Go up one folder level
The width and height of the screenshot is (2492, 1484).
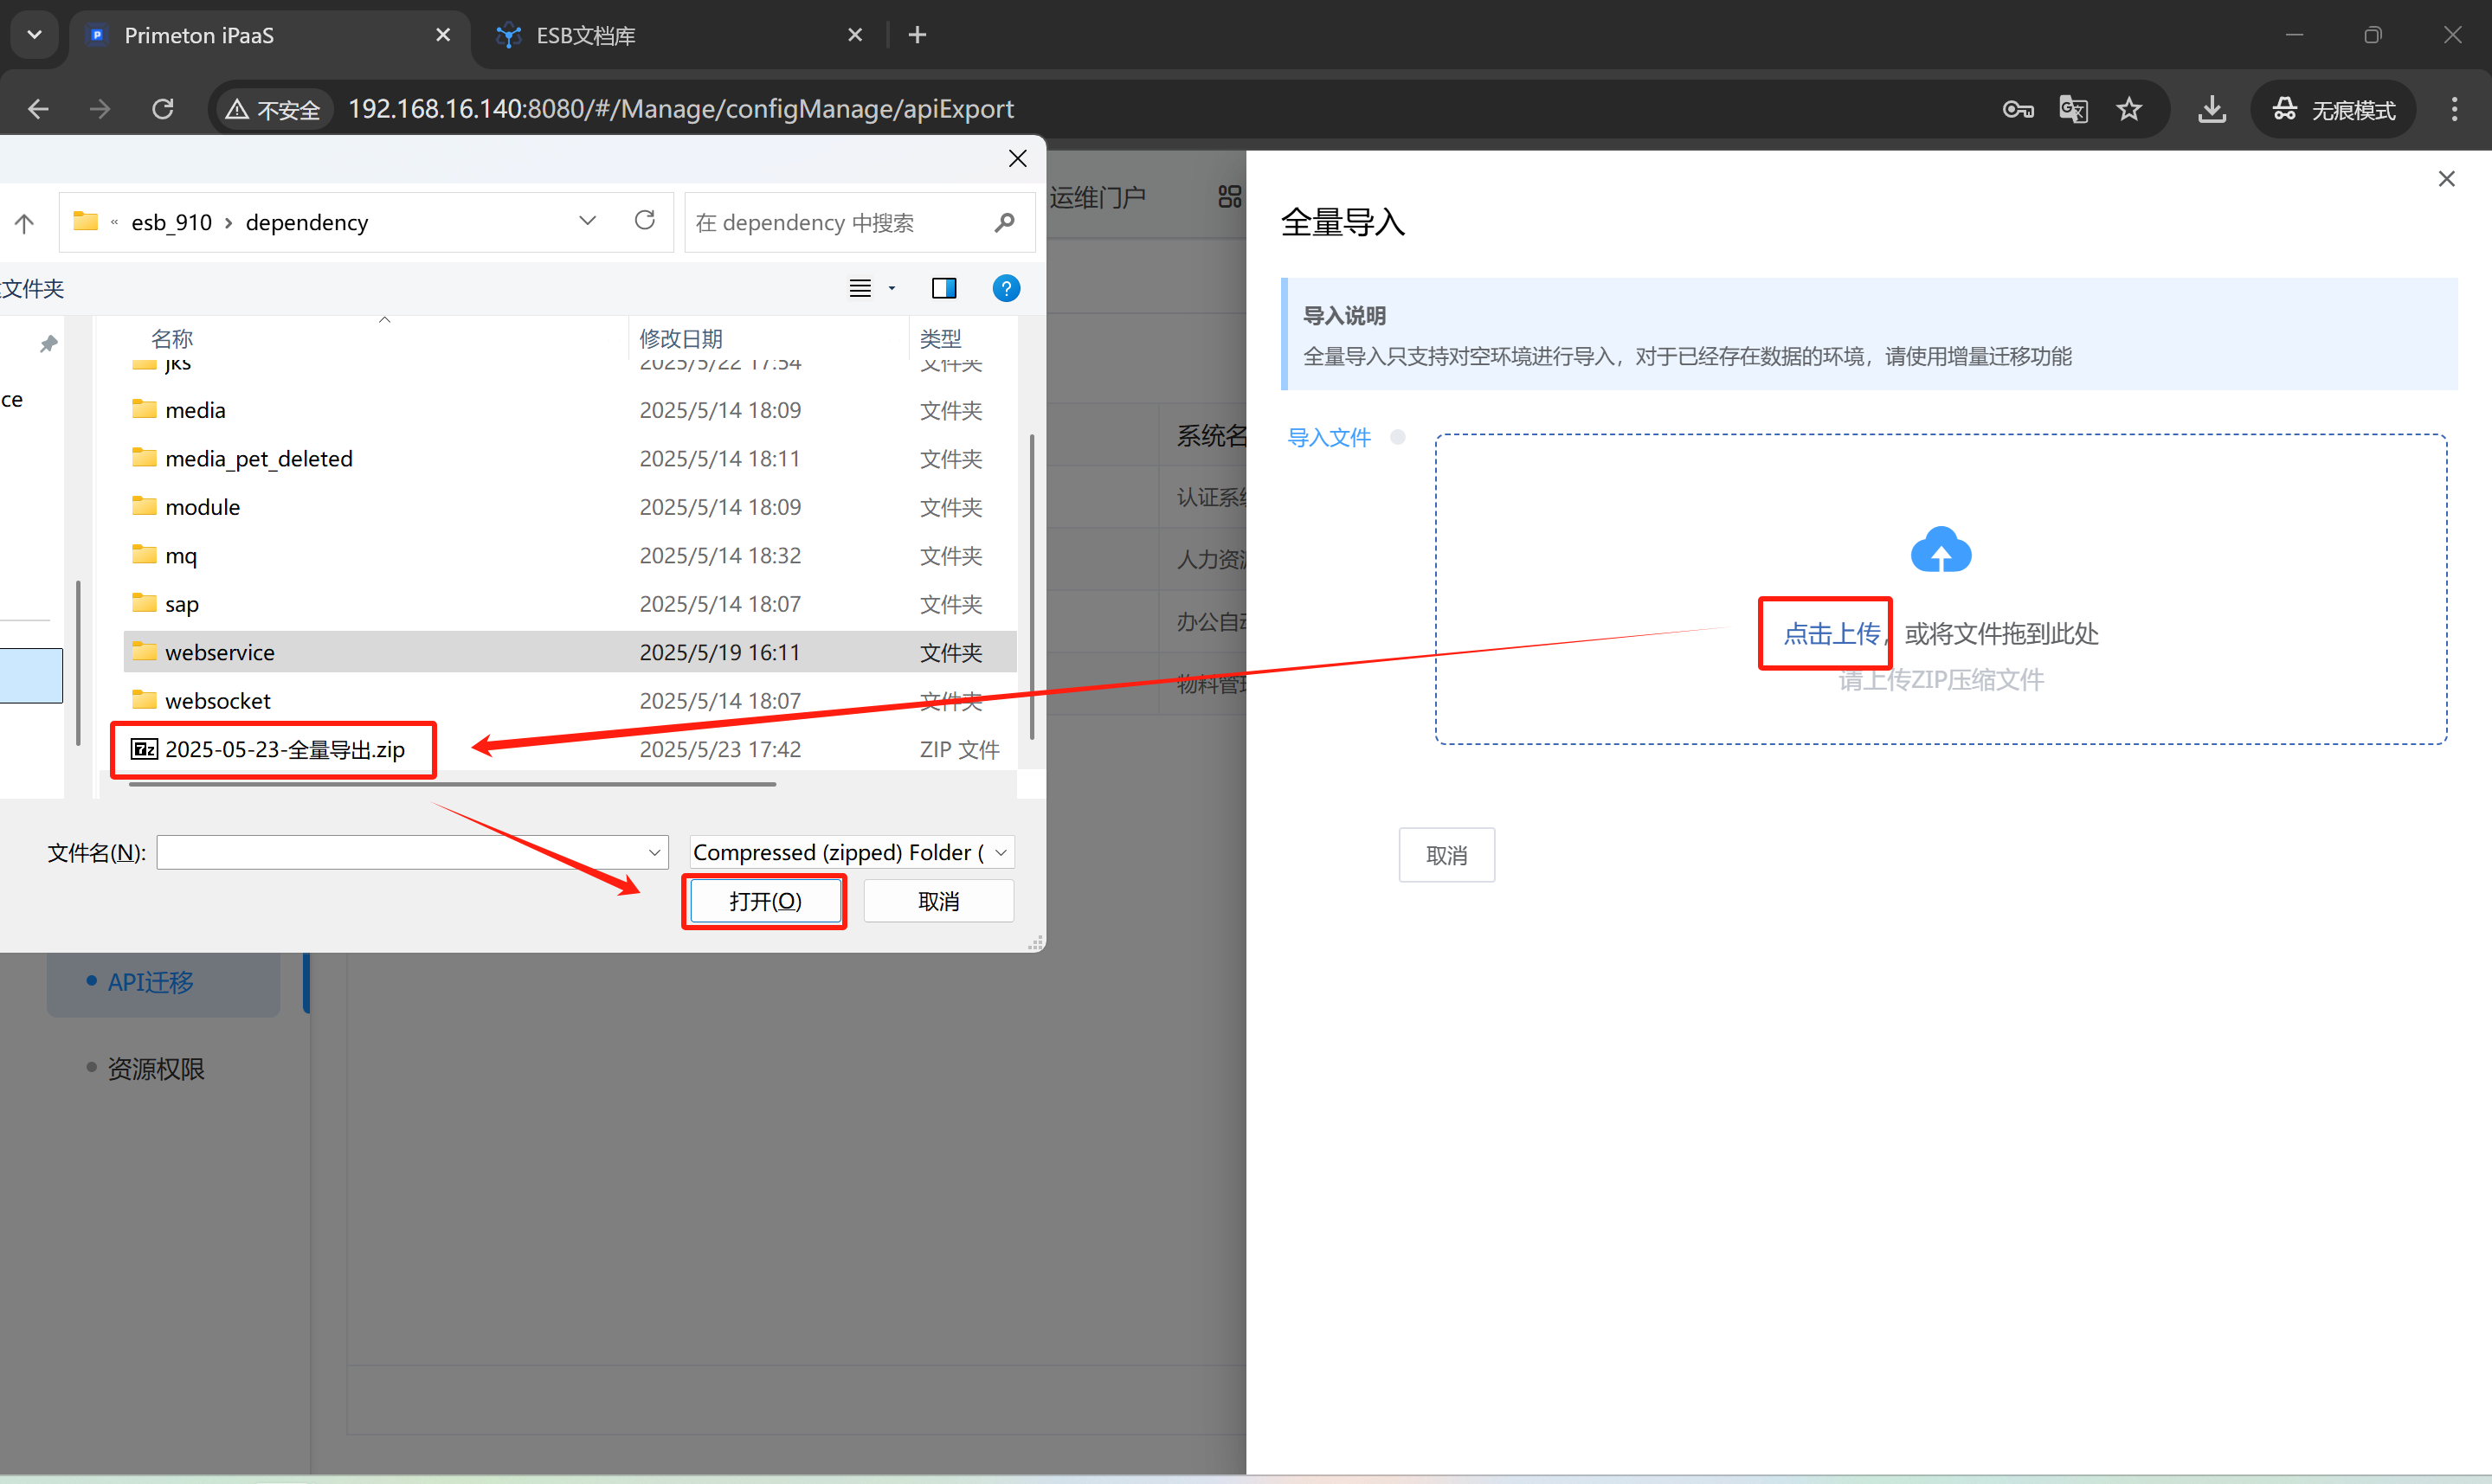click(x=25, y=223)
